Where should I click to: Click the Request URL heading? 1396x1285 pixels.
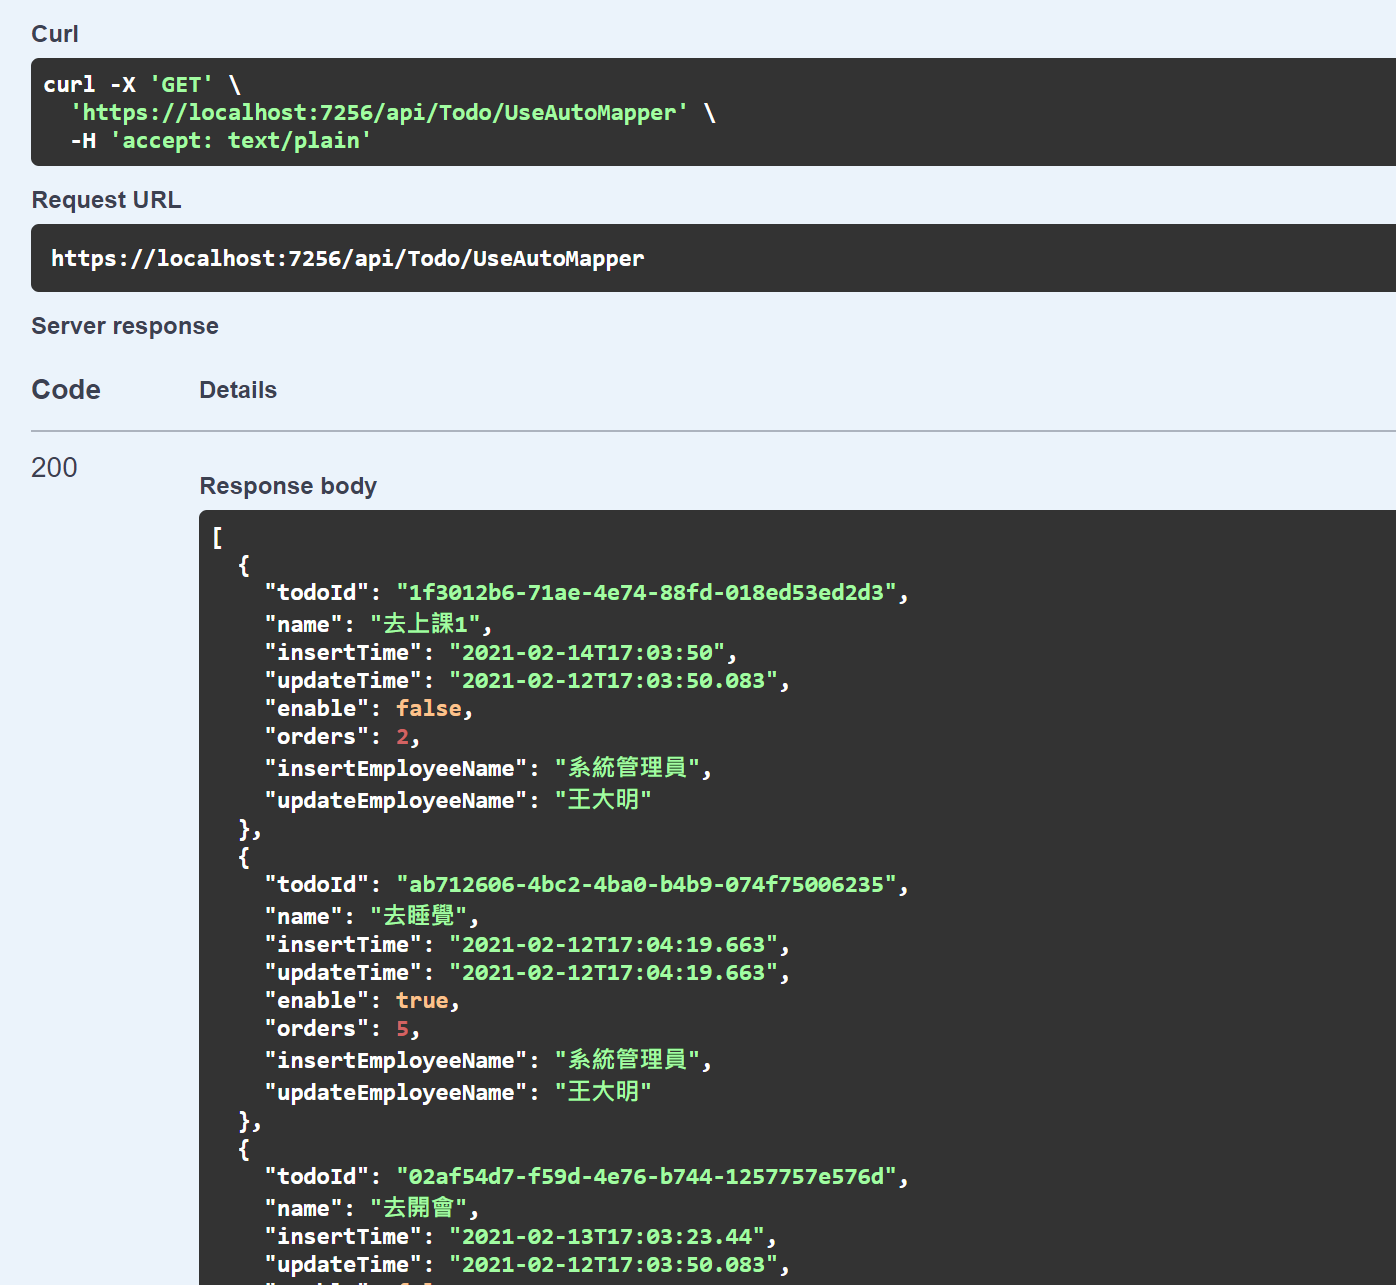click(x=106, y=200)
